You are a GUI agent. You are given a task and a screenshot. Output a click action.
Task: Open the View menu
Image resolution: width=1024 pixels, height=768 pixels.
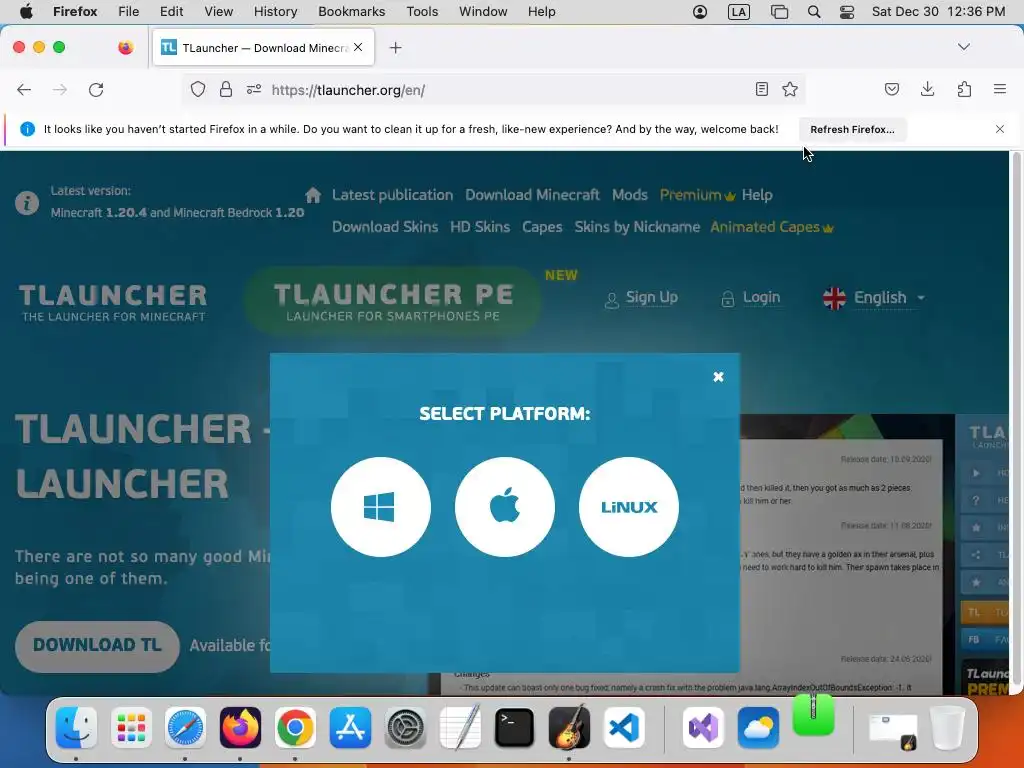click(218, 12)
